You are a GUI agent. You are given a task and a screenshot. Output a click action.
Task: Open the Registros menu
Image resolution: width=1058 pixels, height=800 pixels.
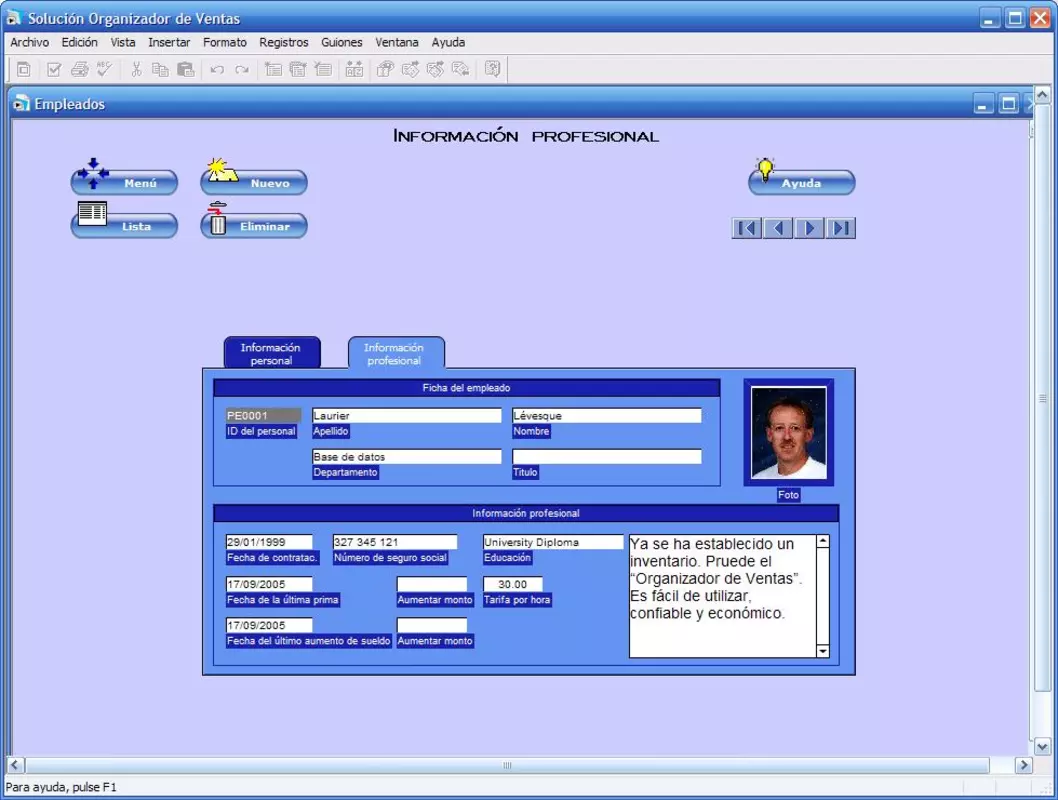(x=283, y=42)
